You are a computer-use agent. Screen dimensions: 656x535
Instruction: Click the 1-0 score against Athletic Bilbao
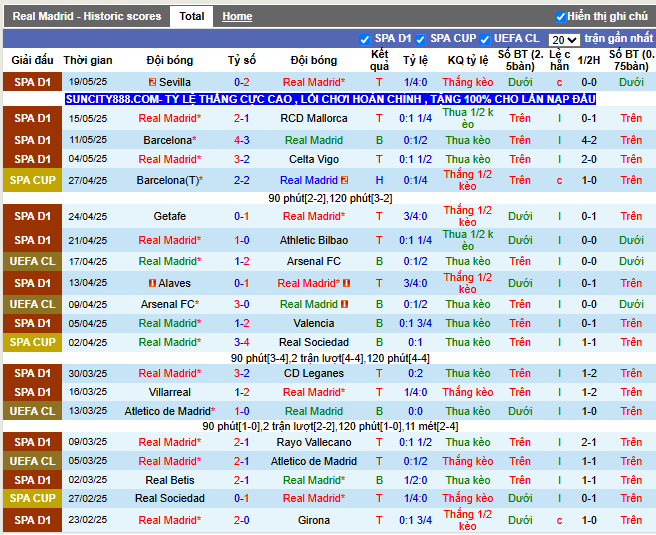click(x=242, y=241)
